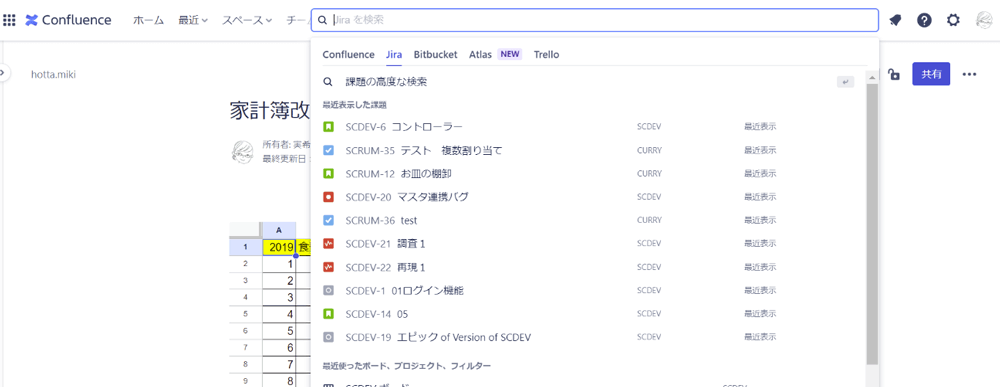Select yellow cell containing 2019

pos(279,247)
